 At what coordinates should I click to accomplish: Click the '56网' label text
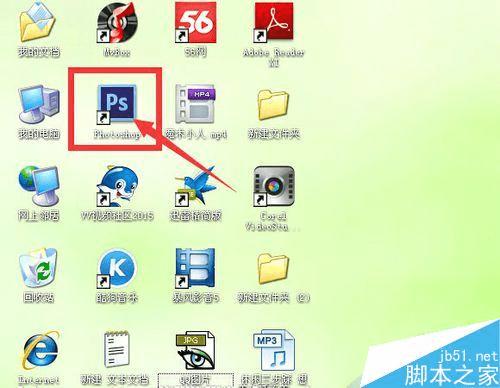196,52
